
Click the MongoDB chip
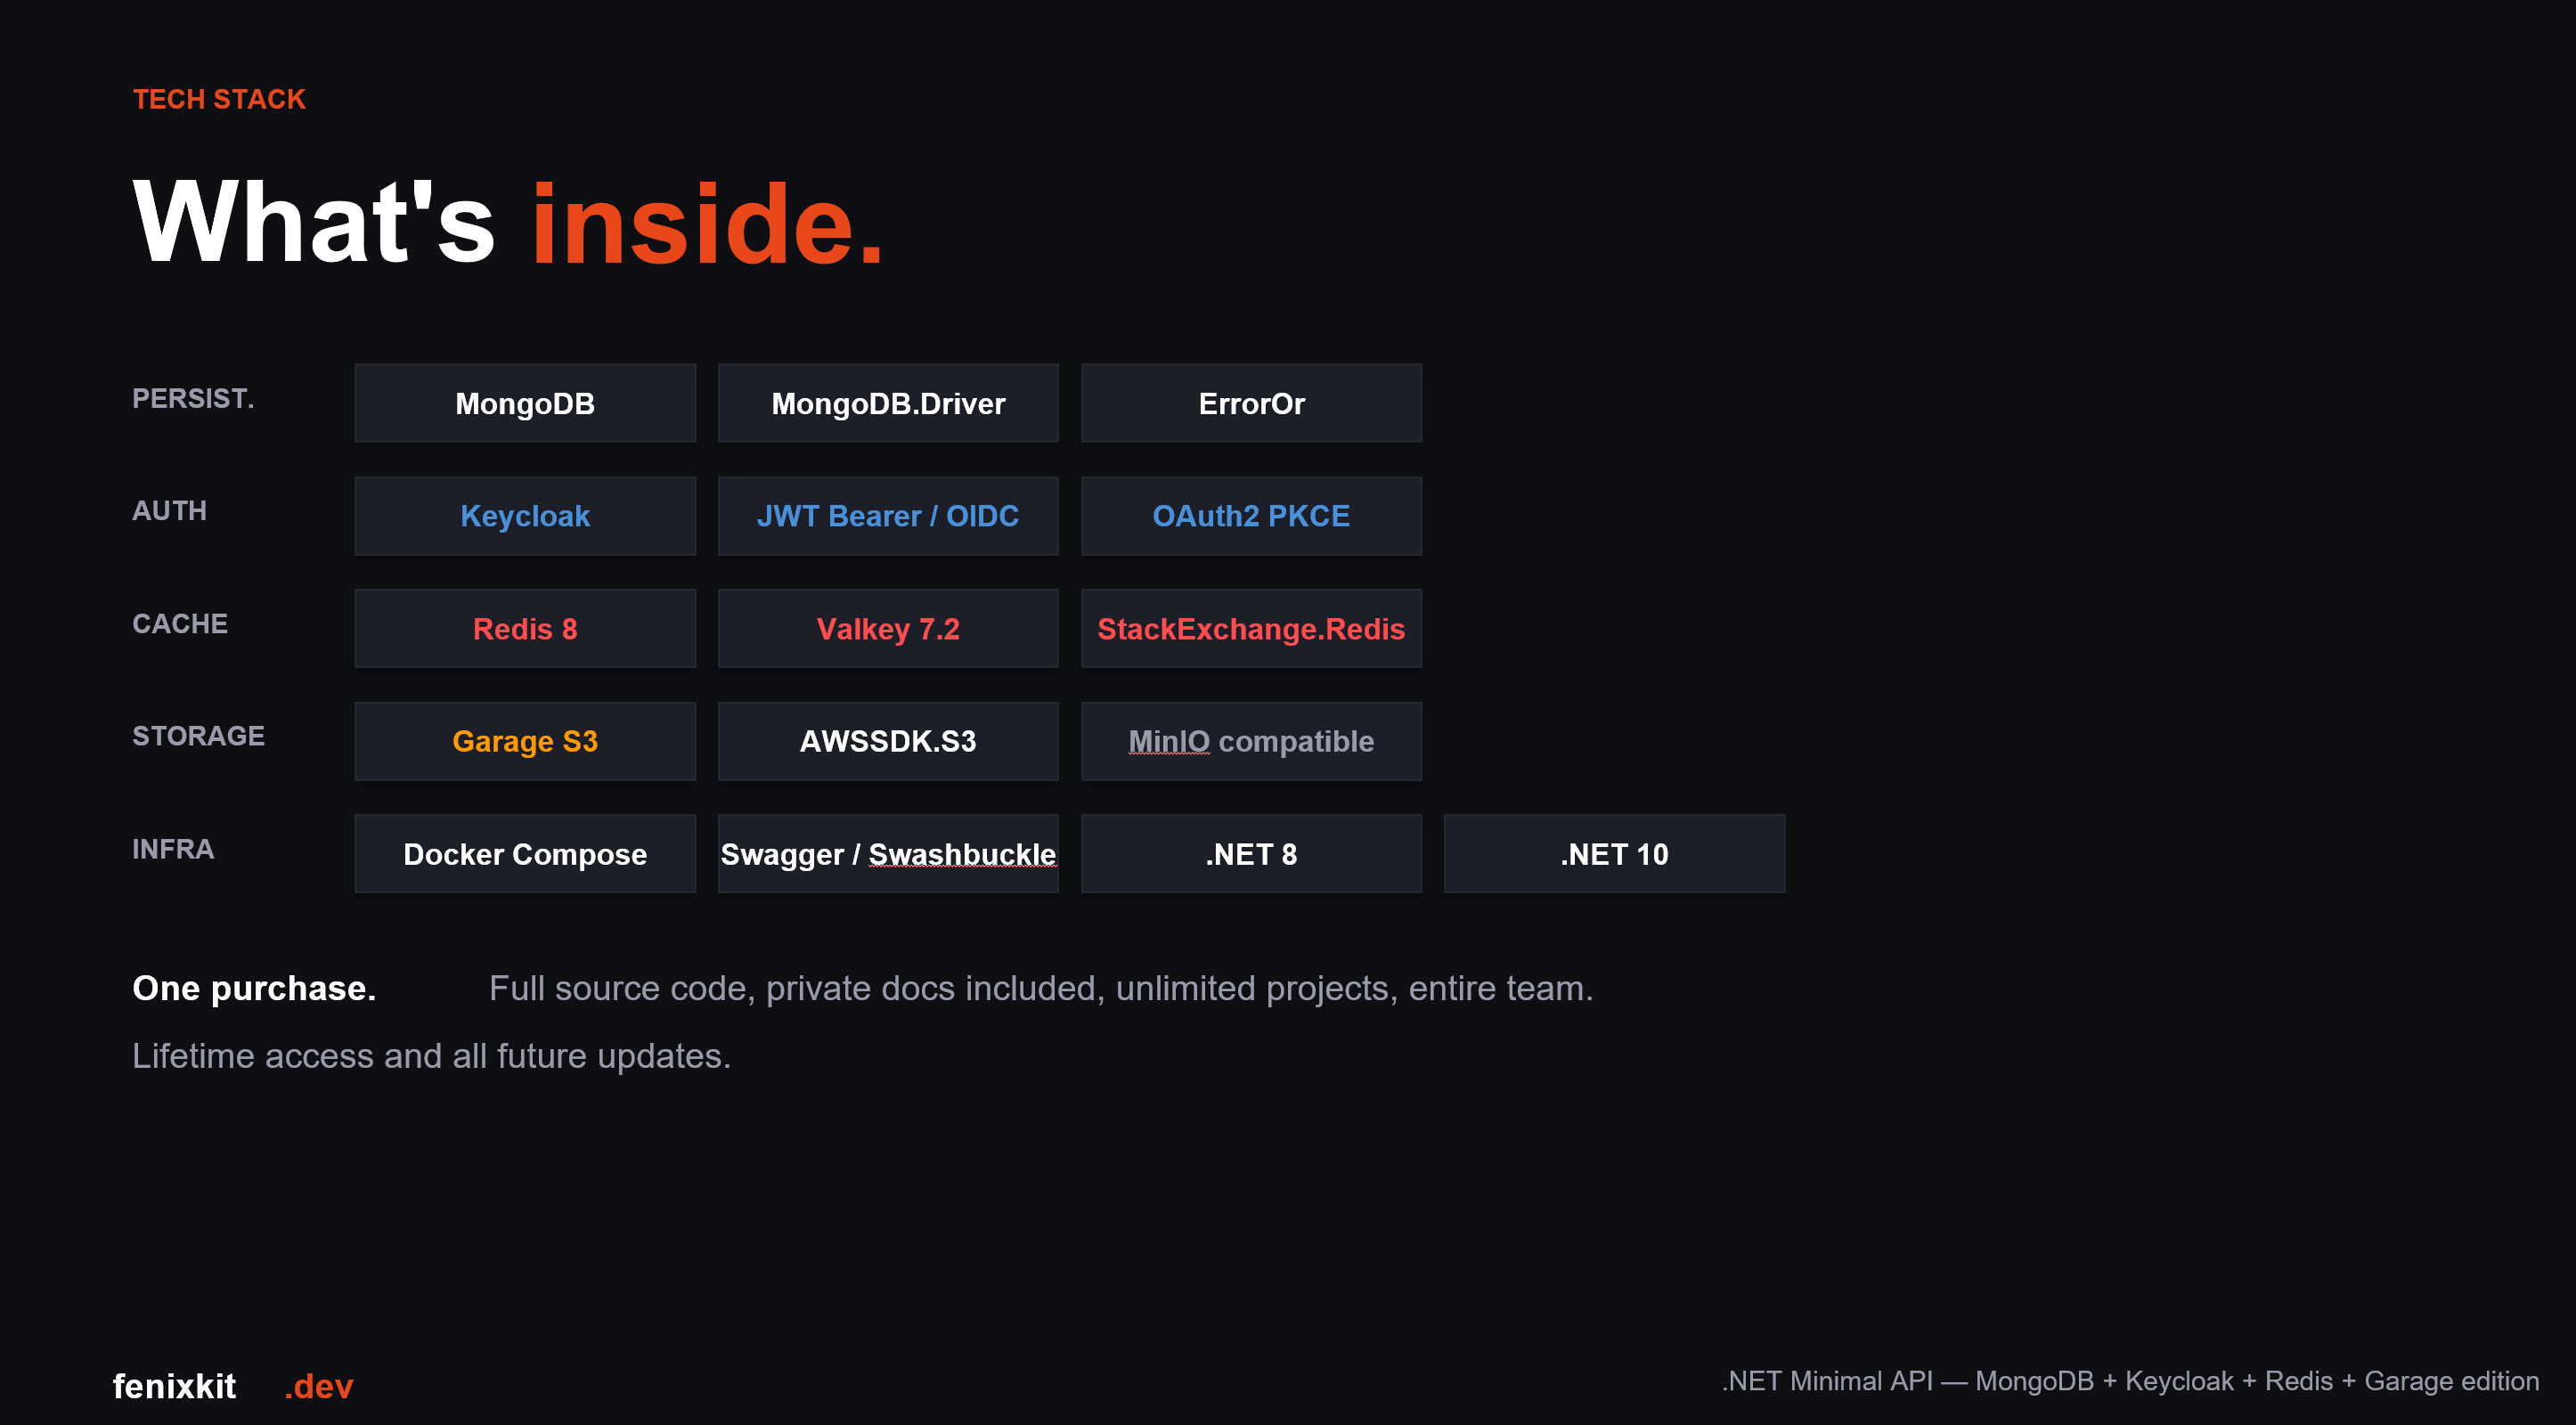(525, 403)
